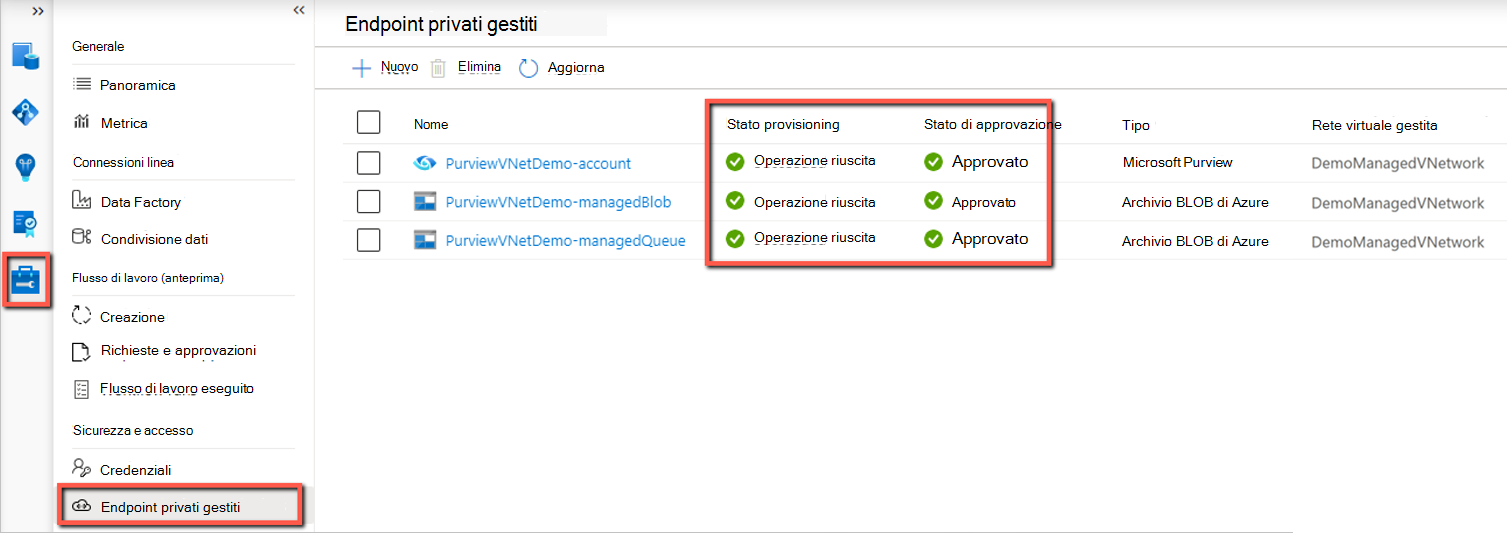The image size is (1507, 533).
Task: Open the policy certificate icon in left rail
Action: pos(25,224)
